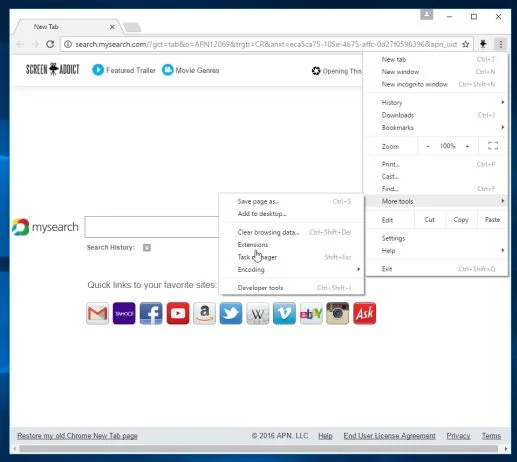Click the Copy button in Edit row
Image resolution: width=517 pixels, height=462 pixels.
(x=461, y=220)
